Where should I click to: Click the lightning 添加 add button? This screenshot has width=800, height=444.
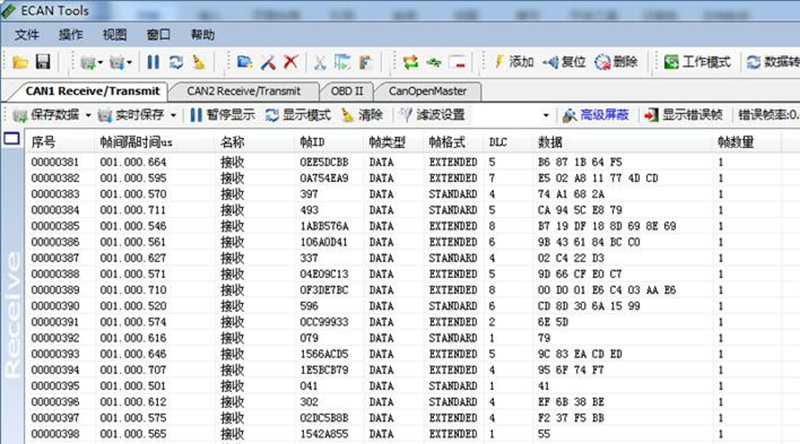[514, 62]
